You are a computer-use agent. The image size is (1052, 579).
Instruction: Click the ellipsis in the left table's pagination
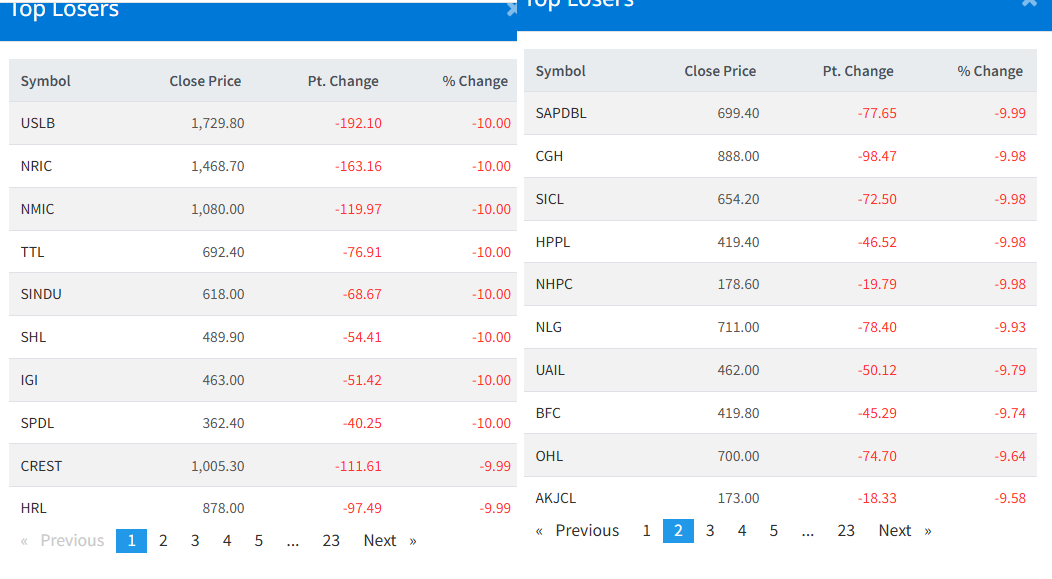(293, 541)
